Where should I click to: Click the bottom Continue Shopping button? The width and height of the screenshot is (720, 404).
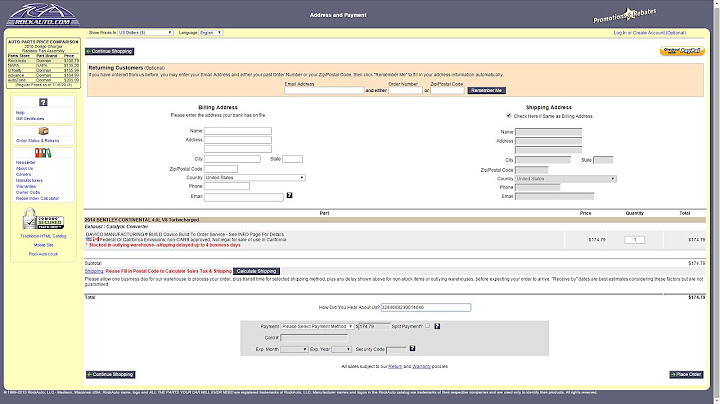pyautogui.click(x=110, y=375)
